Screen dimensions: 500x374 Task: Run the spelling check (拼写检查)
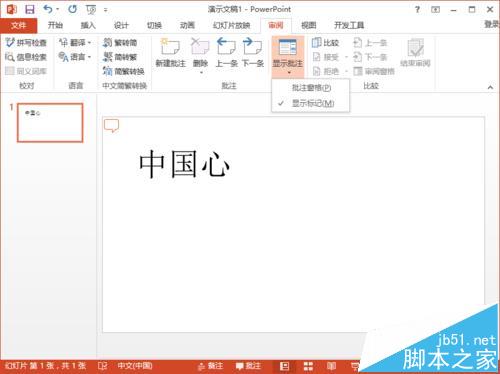click(26, 43)
